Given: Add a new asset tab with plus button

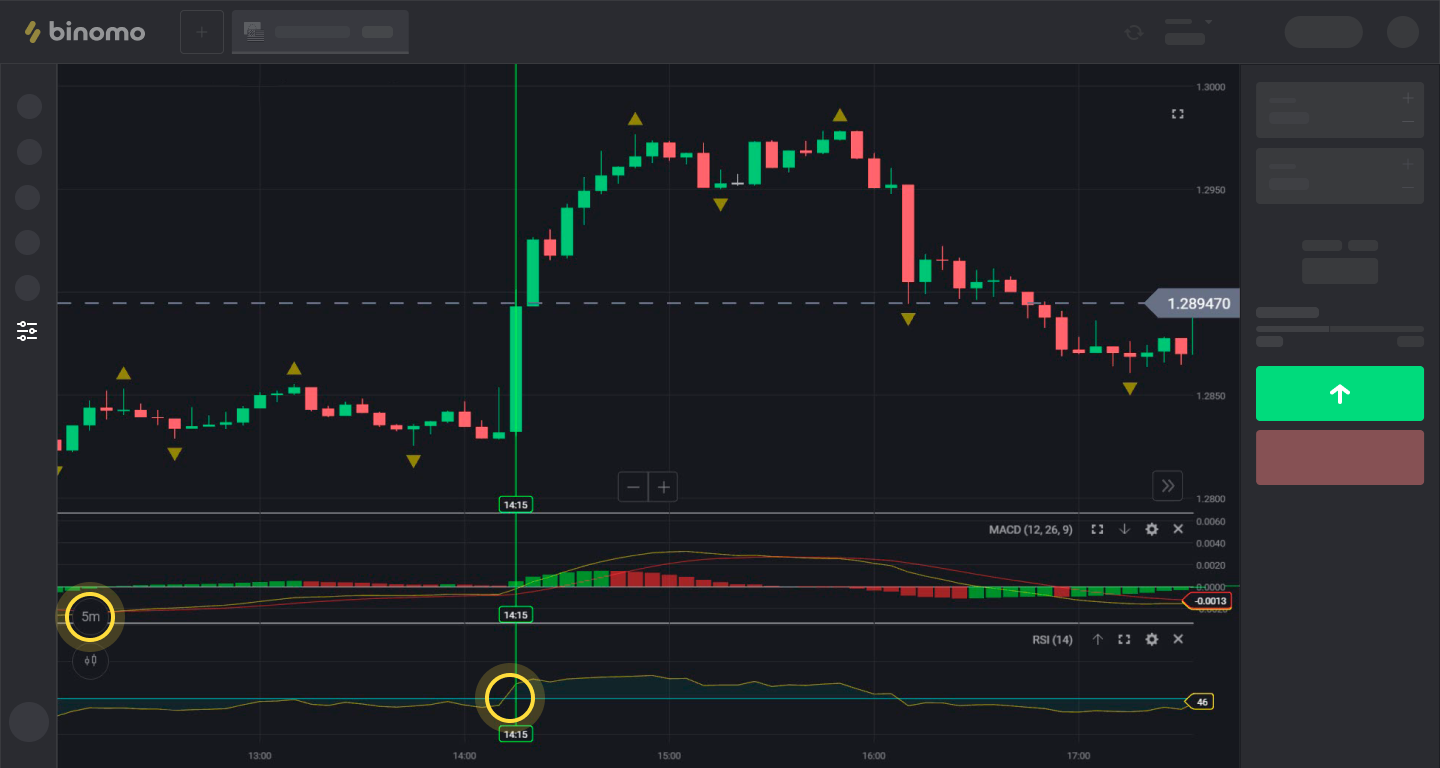Looking at the screenshot, I should 201,32.
